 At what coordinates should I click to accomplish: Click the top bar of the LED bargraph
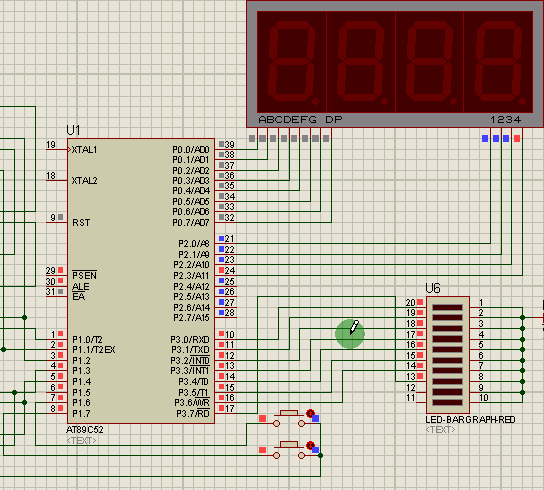(x=448, y=307)
